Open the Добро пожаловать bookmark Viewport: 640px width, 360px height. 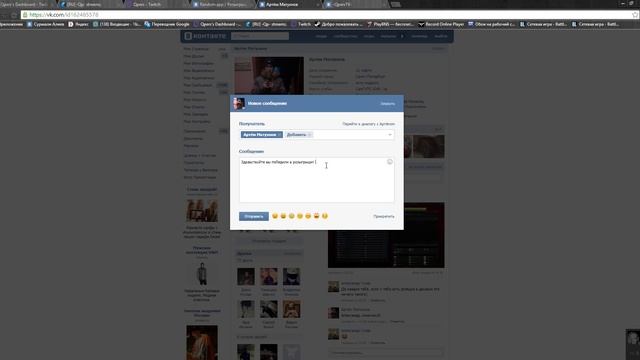pyautogui.click(x=338, y=24)
